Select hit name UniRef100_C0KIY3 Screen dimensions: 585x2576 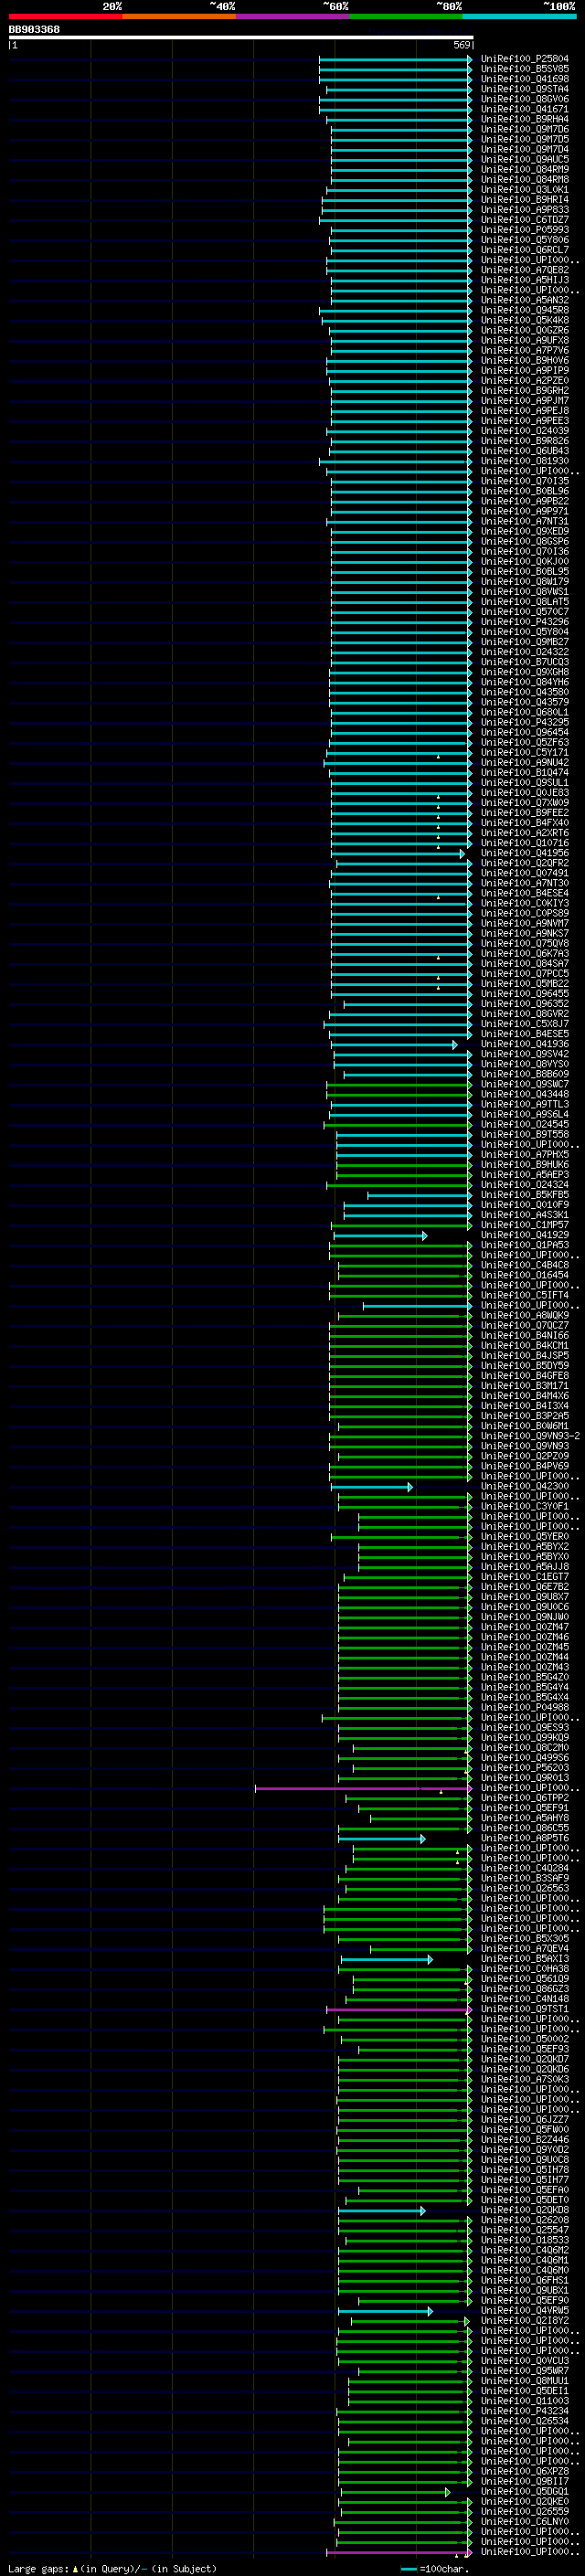coord(525,903)
